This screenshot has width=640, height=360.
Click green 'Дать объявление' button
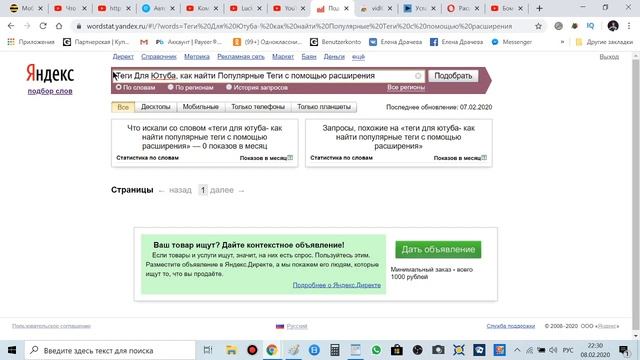point(438,249)
